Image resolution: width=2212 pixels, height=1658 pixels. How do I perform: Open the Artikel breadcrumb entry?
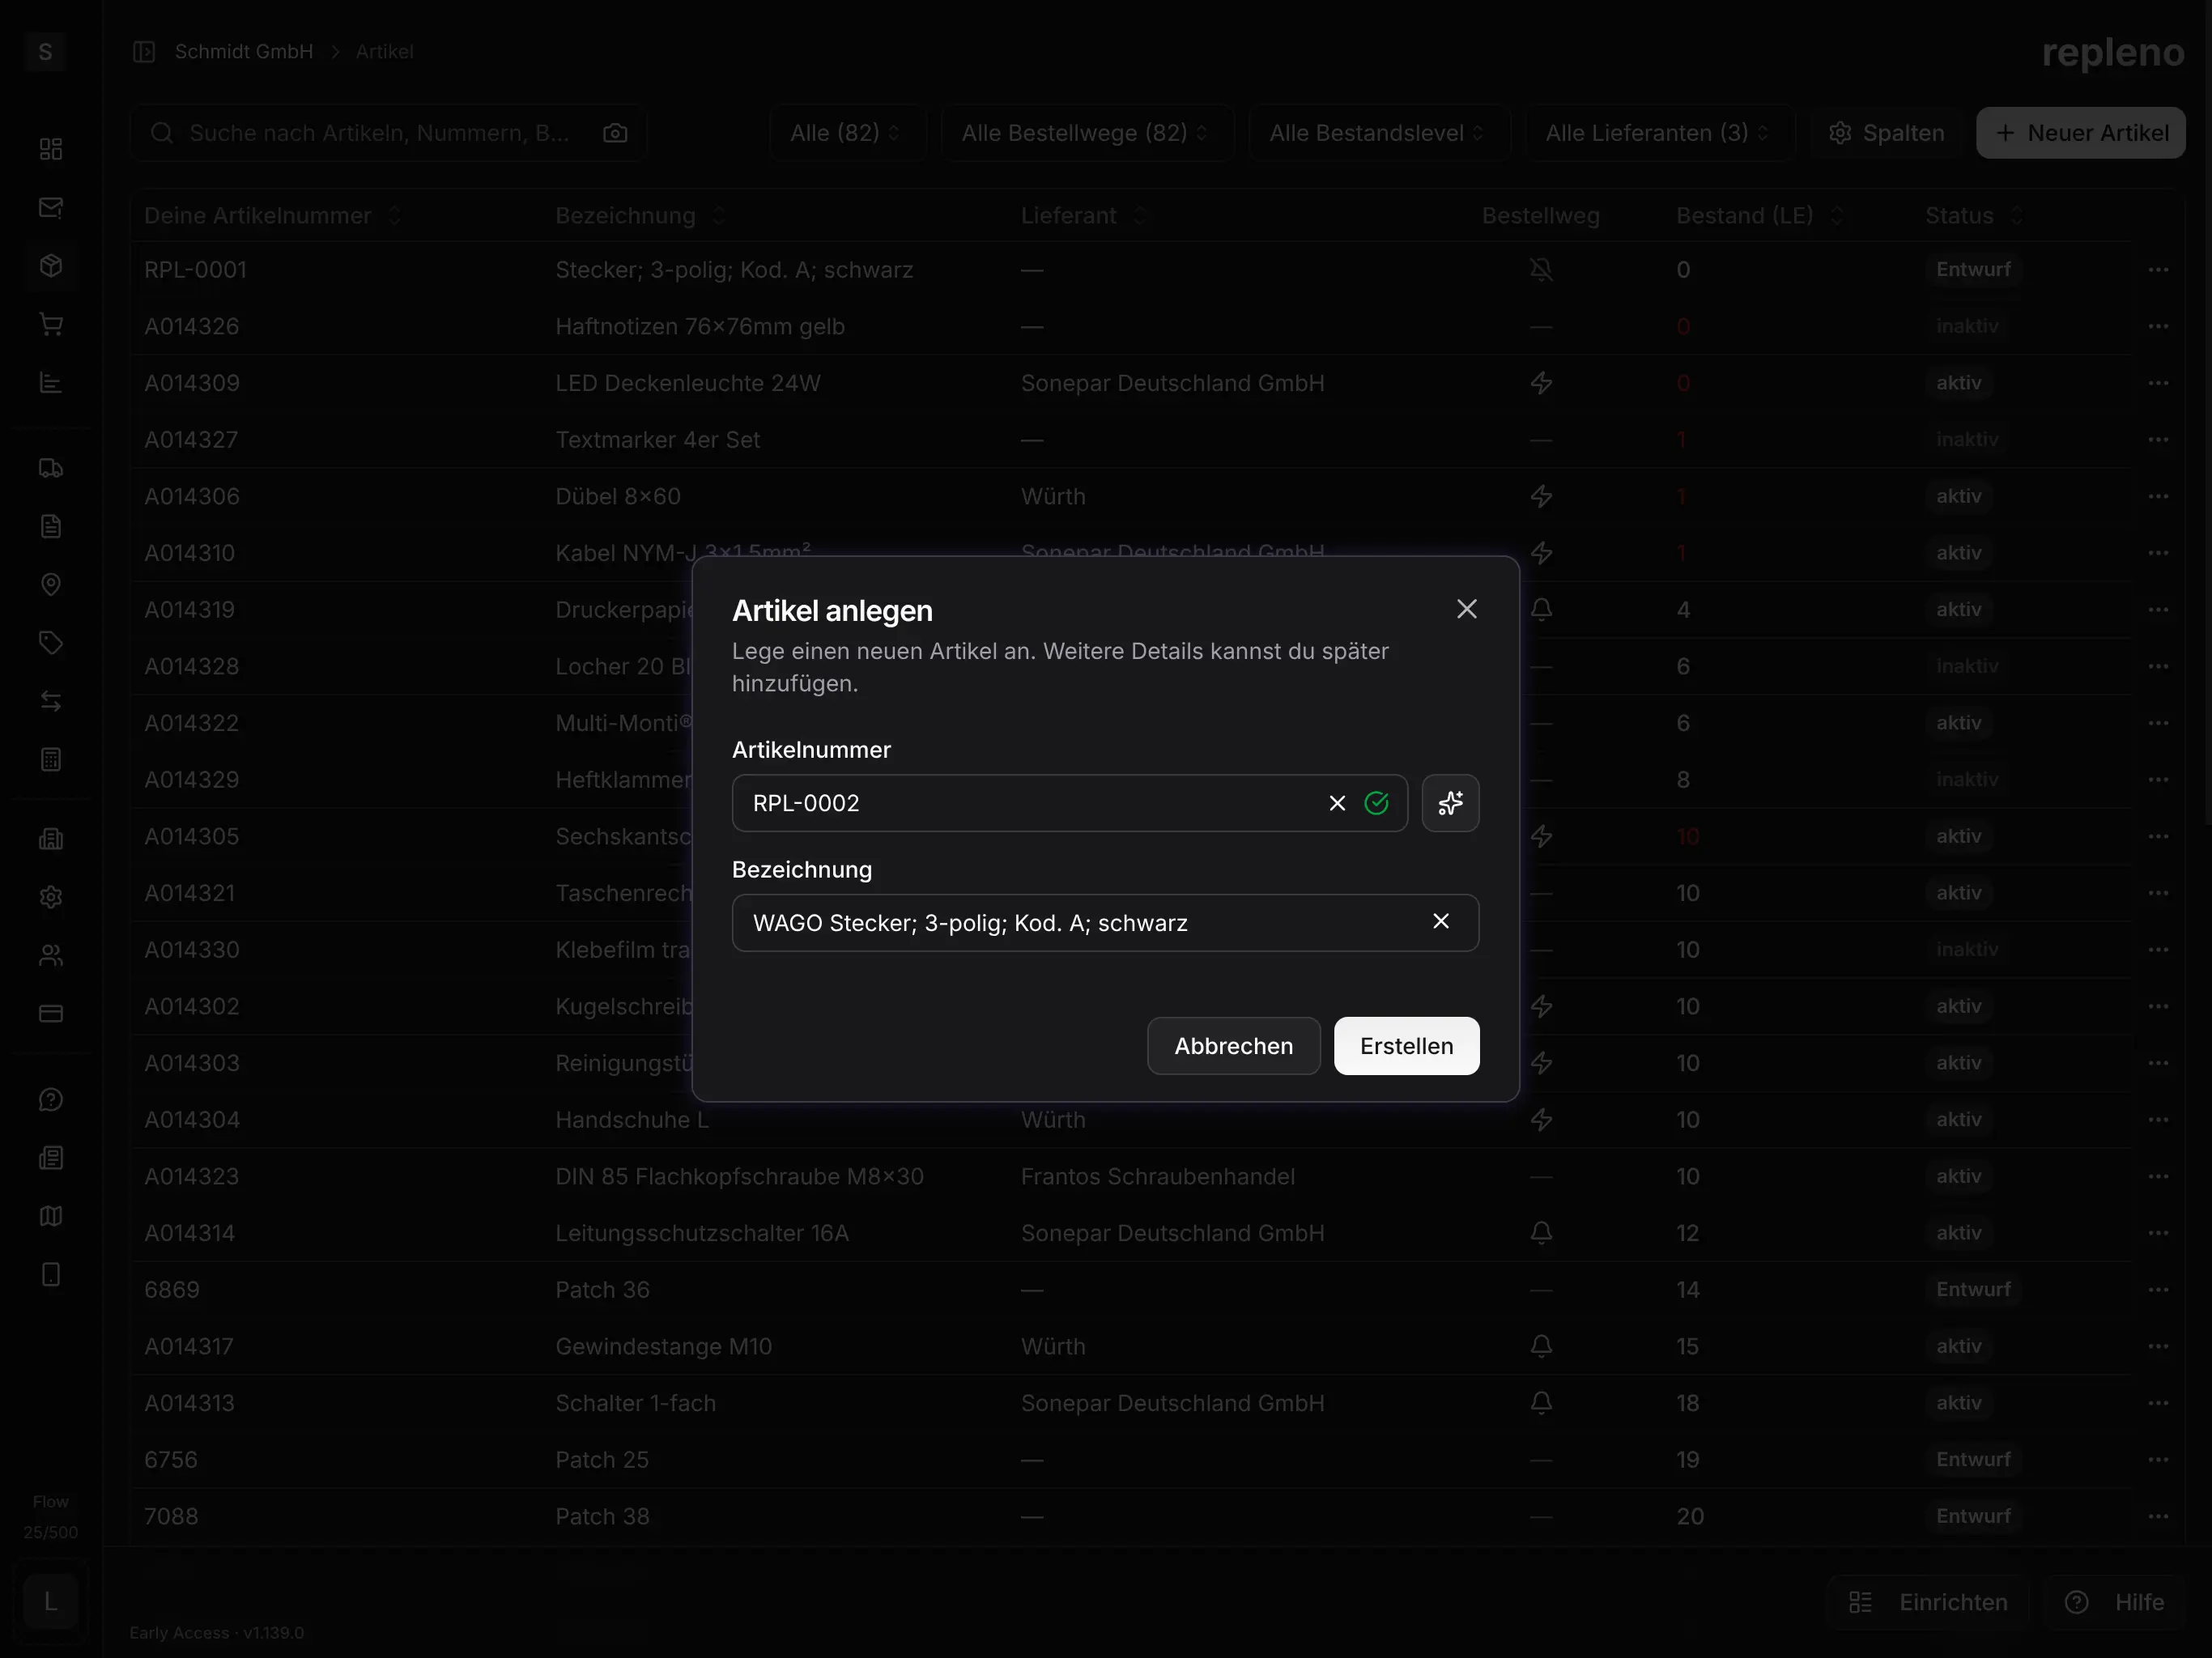(x=384, y=51)
